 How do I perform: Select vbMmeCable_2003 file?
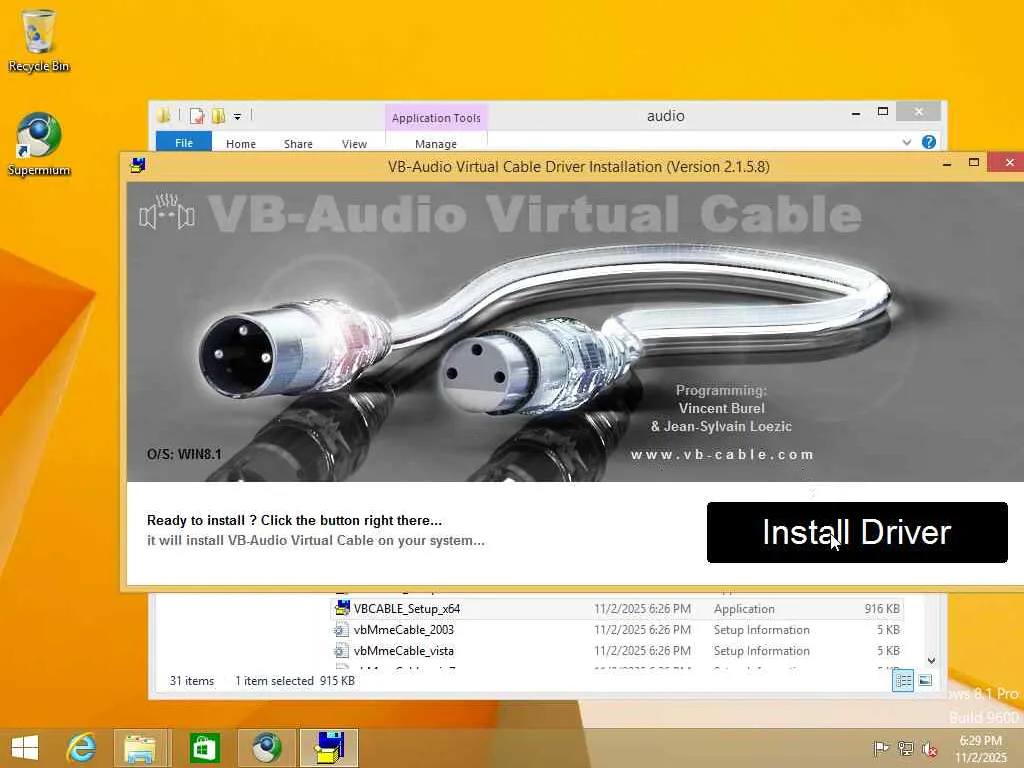(404, 630)
